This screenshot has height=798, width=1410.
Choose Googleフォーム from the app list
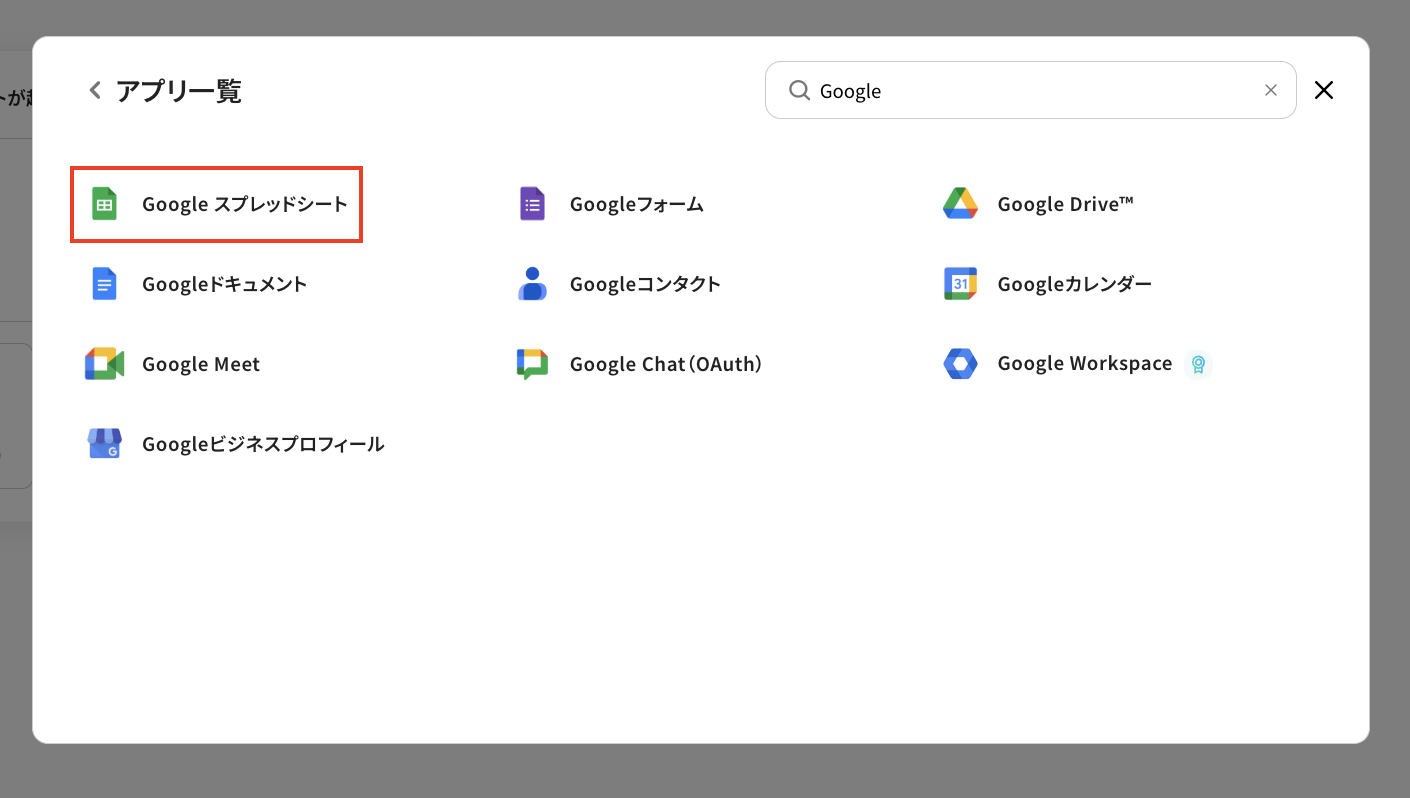point(636,204)
